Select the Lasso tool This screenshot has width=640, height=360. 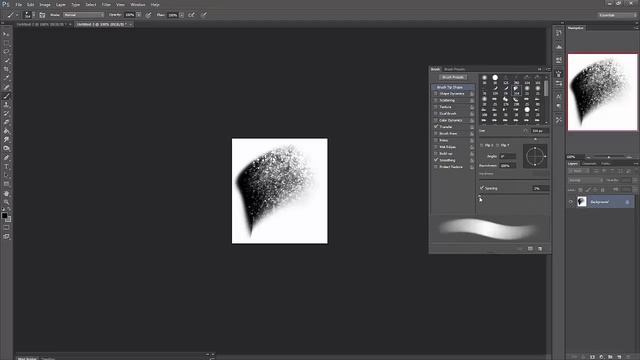pos(6,52)
